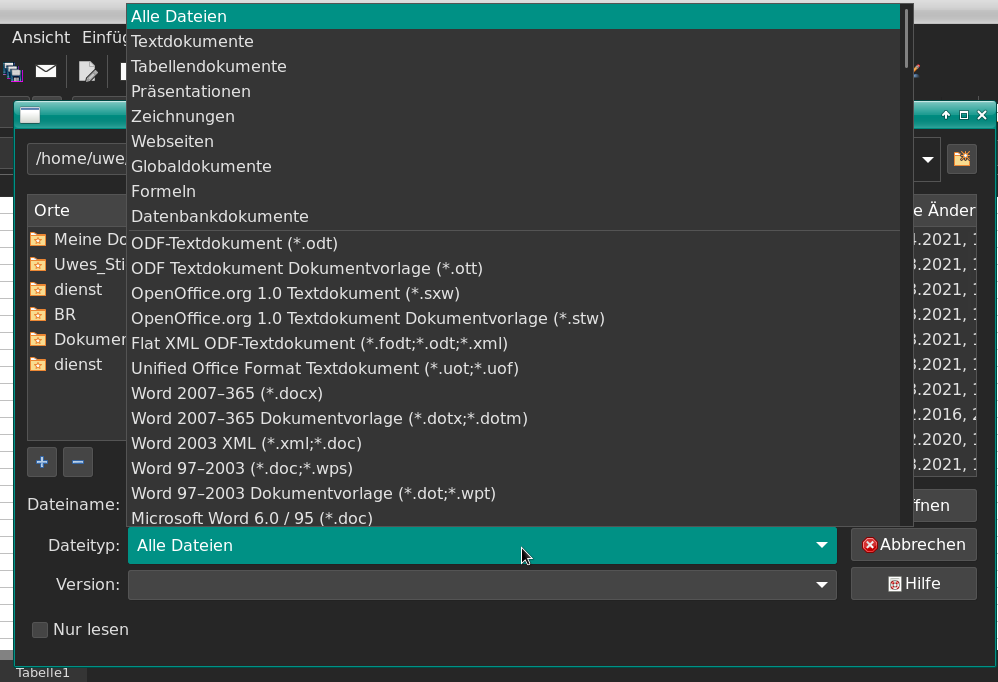Screen dimensions: 998x682
Task: Click the Save All icon in toolbar
Action: (13, 71)
